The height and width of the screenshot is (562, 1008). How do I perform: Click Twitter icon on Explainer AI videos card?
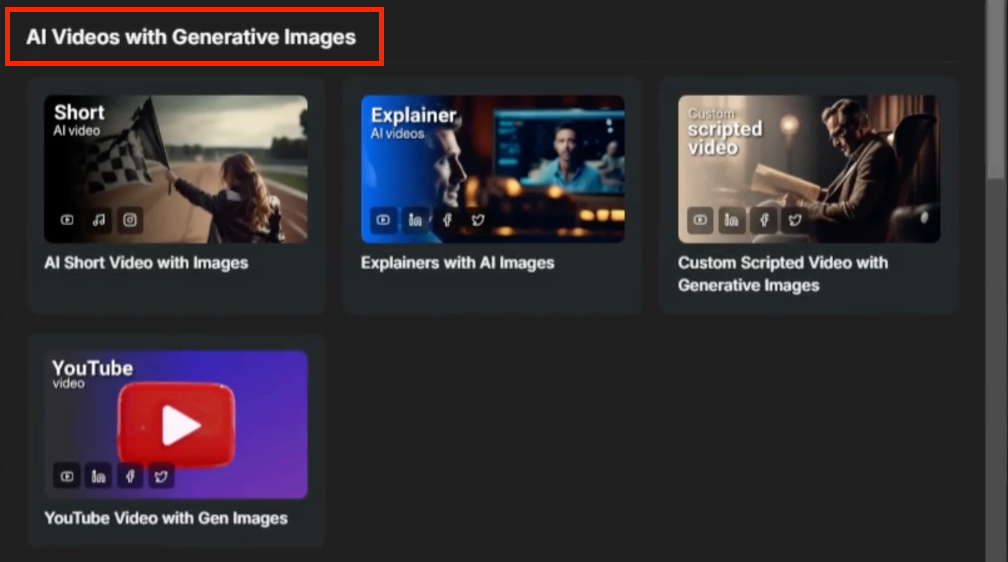pos(478,220)
